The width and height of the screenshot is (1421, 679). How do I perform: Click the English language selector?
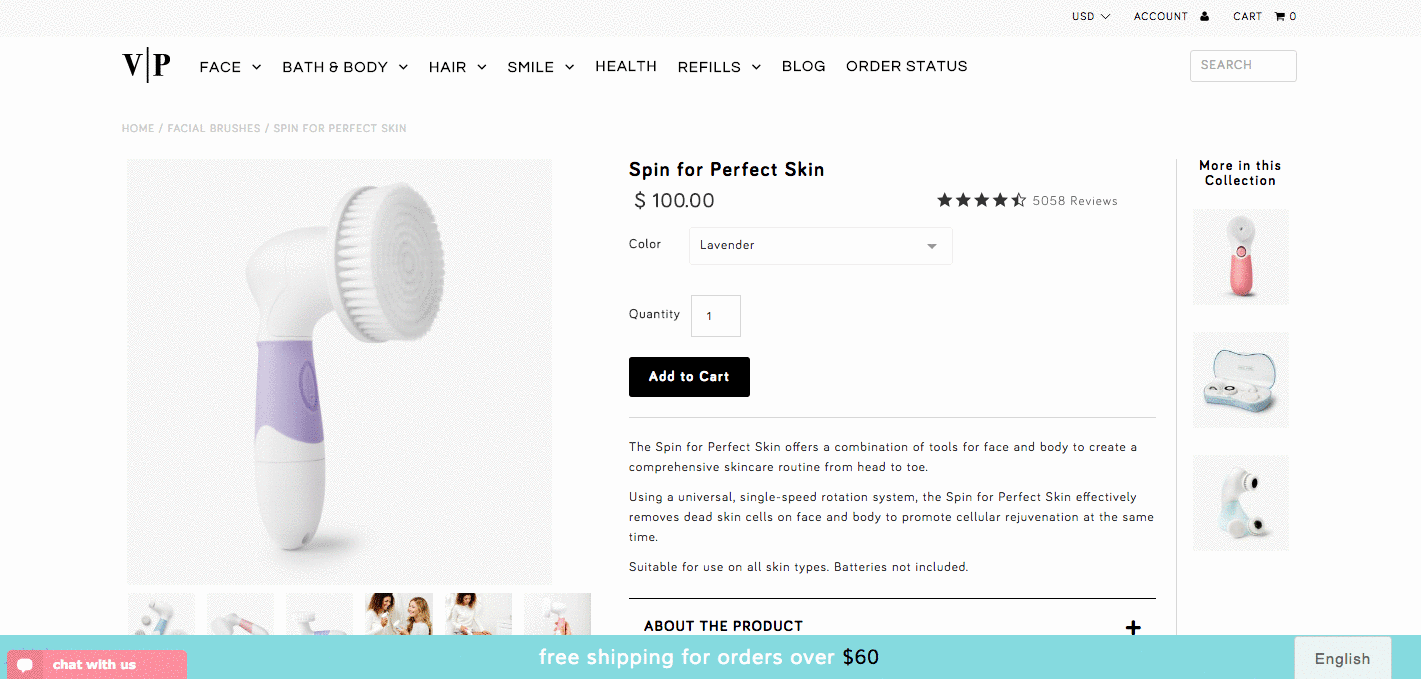[1342, 658]
